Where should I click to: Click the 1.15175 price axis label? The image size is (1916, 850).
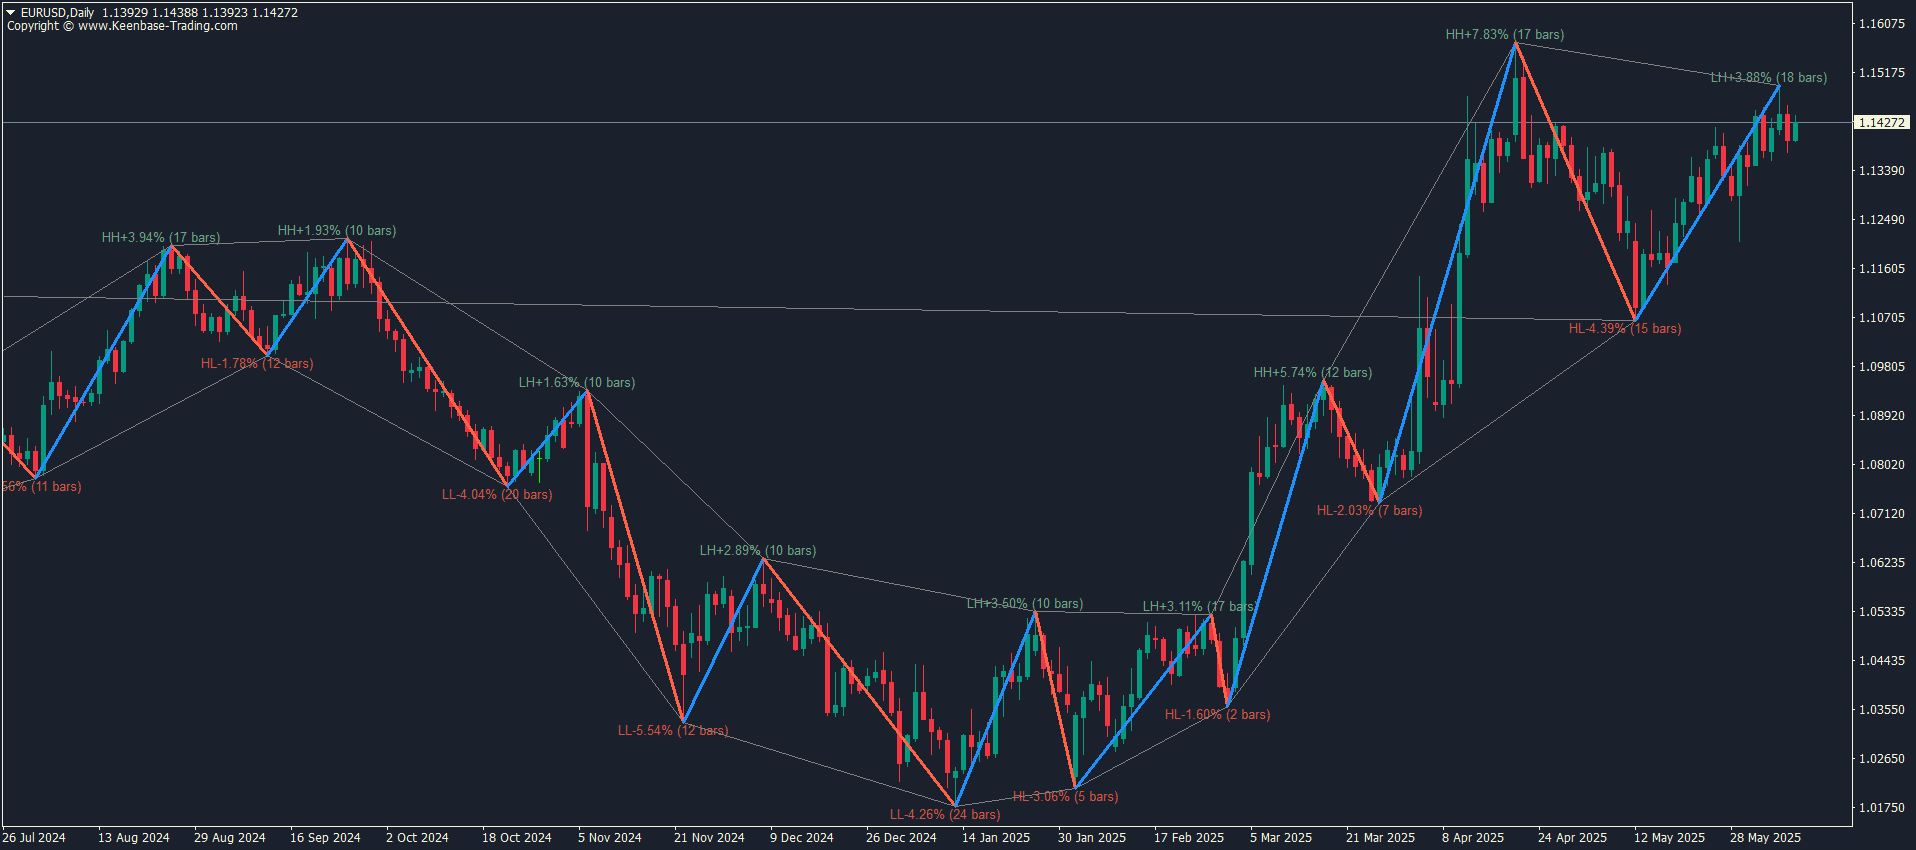(x=1882, y=73)
